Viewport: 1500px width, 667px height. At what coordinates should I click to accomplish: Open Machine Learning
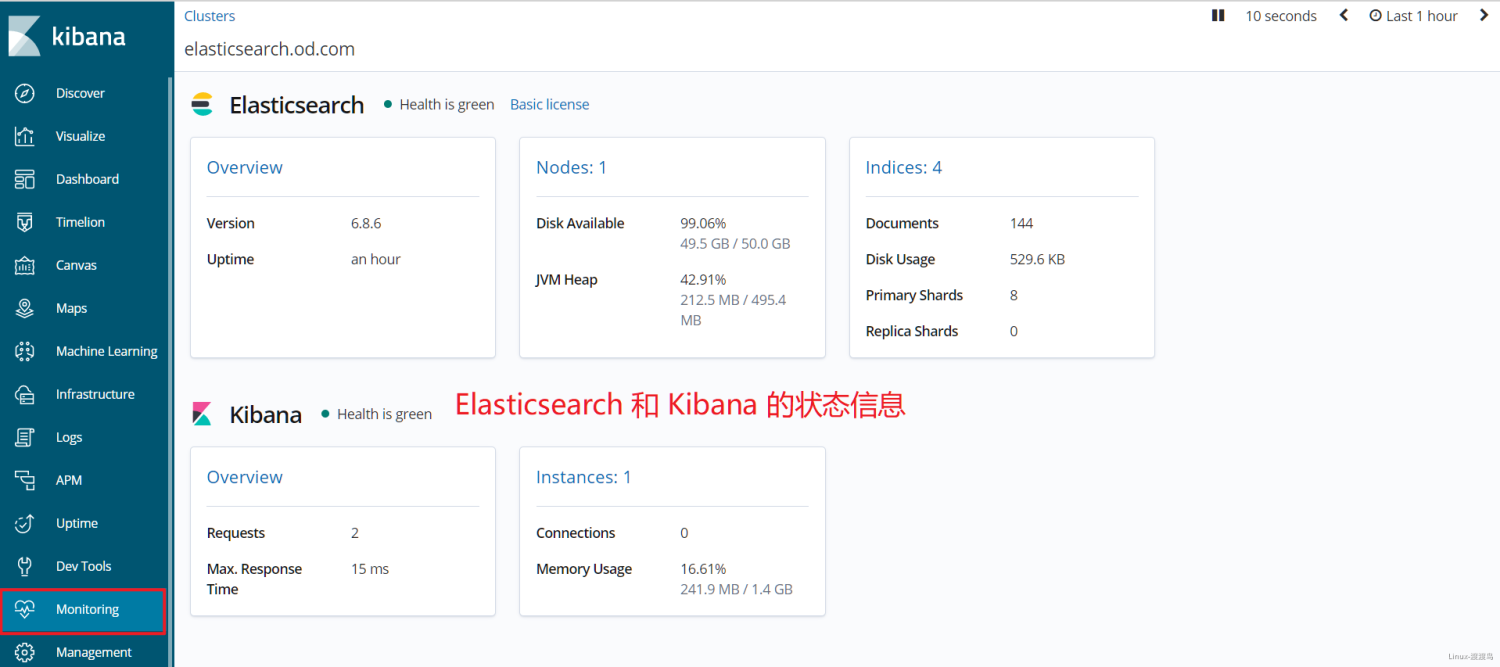click(106, 351)
